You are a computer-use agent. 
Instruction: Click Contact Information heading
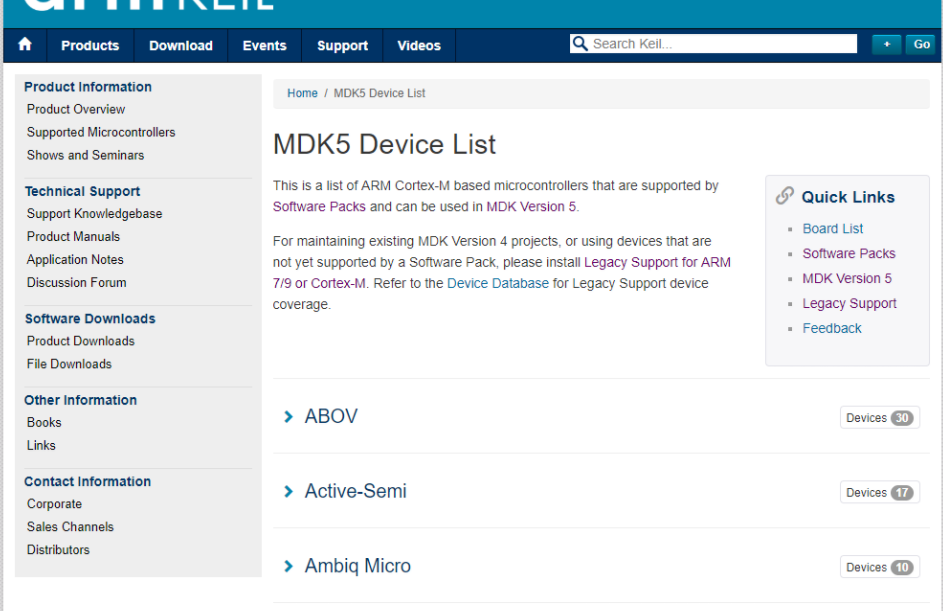[88, 482]
